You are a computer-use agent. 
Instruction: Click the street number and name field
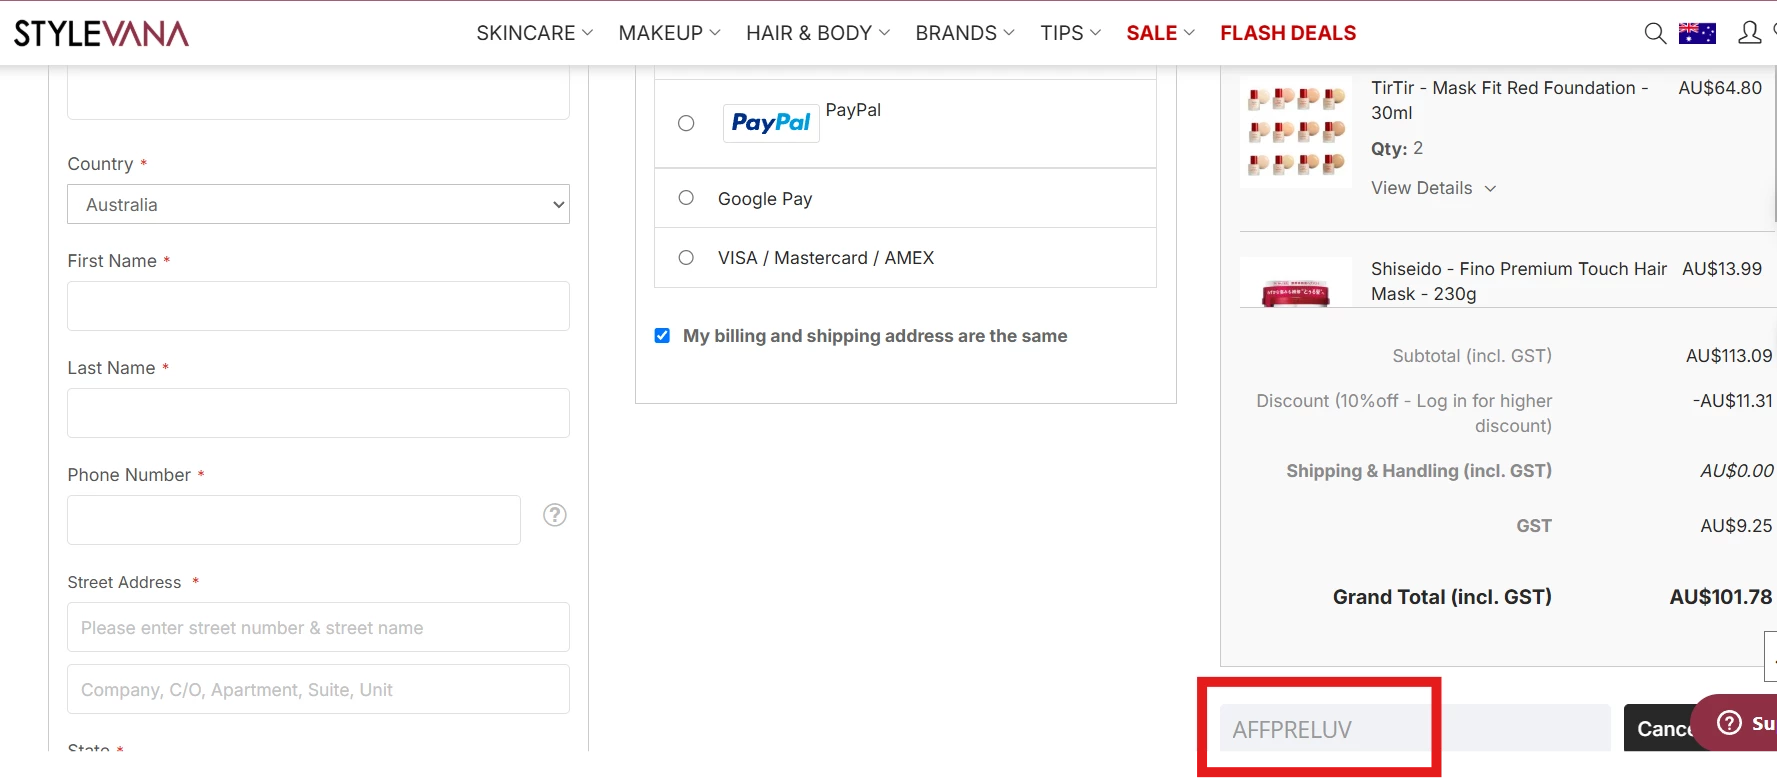pos(318,627)
